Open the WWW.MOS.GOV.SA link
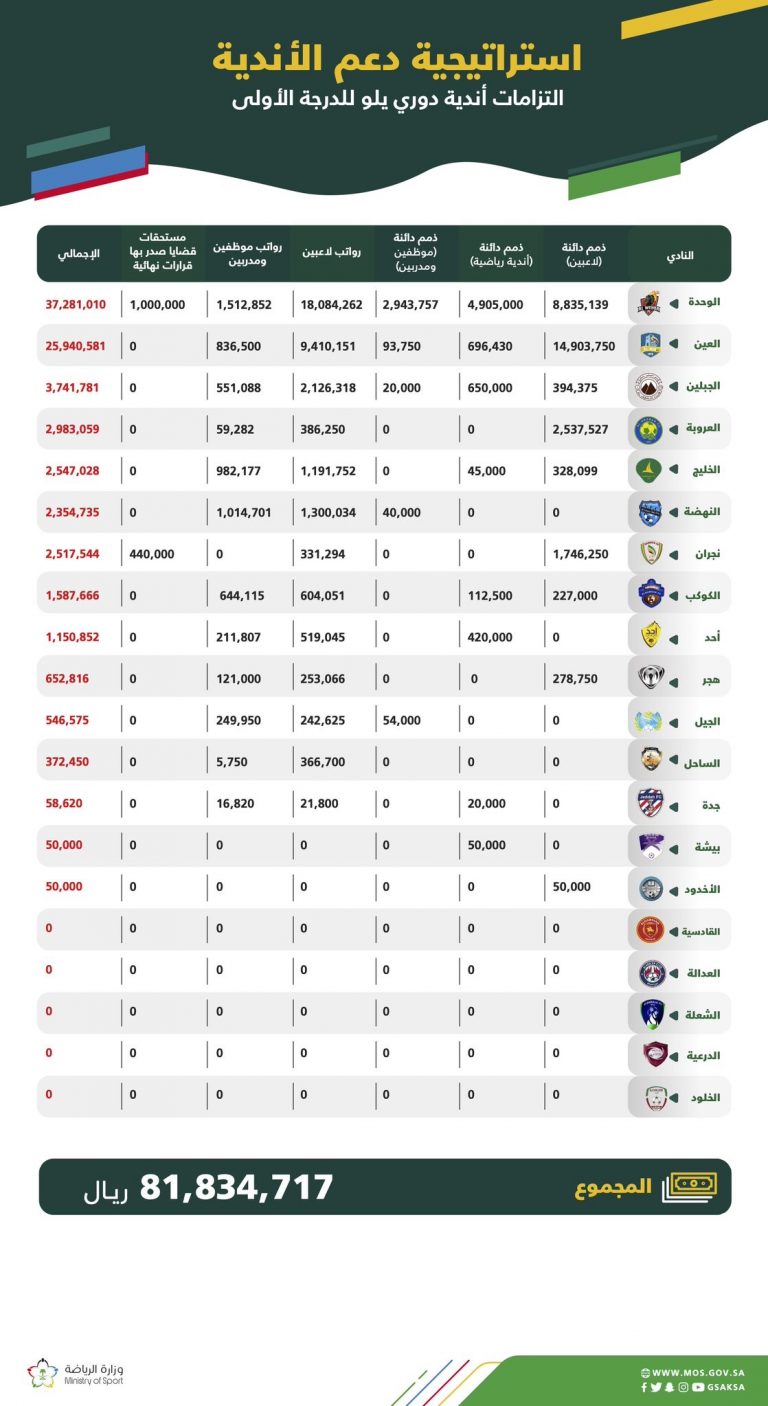The image size is (768, 1406). (698, 1373)
